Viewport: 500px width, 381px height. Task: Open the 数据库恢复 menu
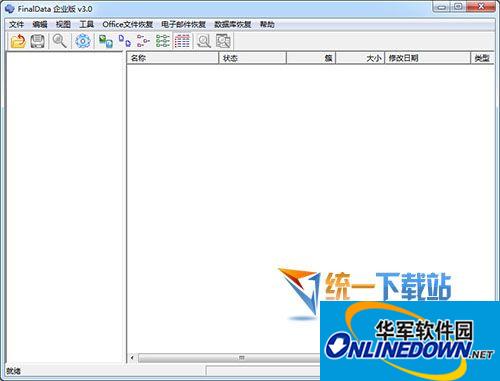click(x=232, y=24)
